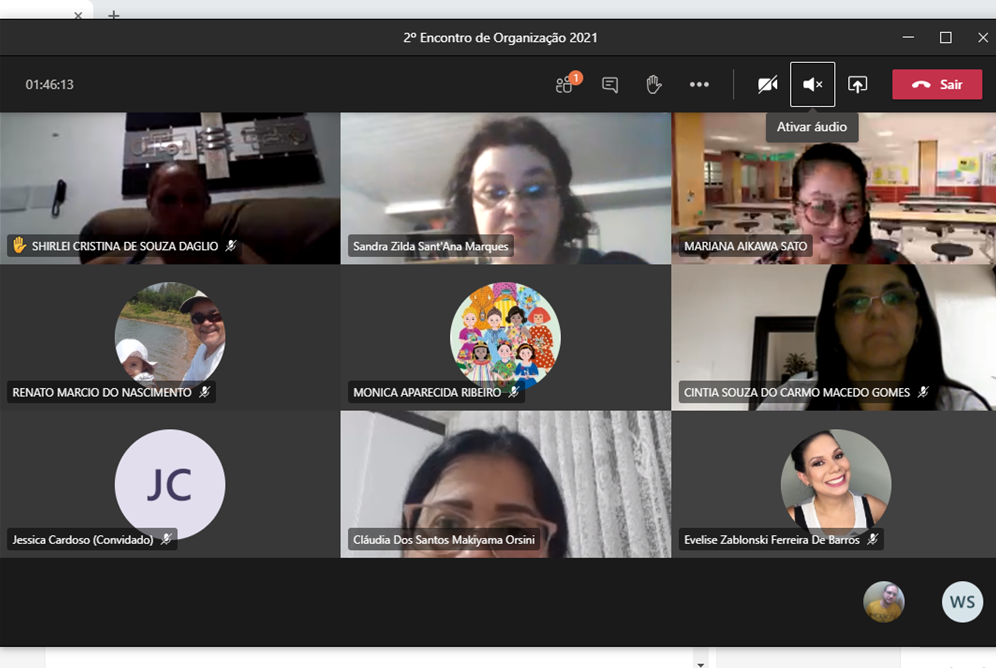Select Sandra Zilda Sant'Ana Marques video tile
The height and width of the screenshot is (668, 996).
click(506, 188)
